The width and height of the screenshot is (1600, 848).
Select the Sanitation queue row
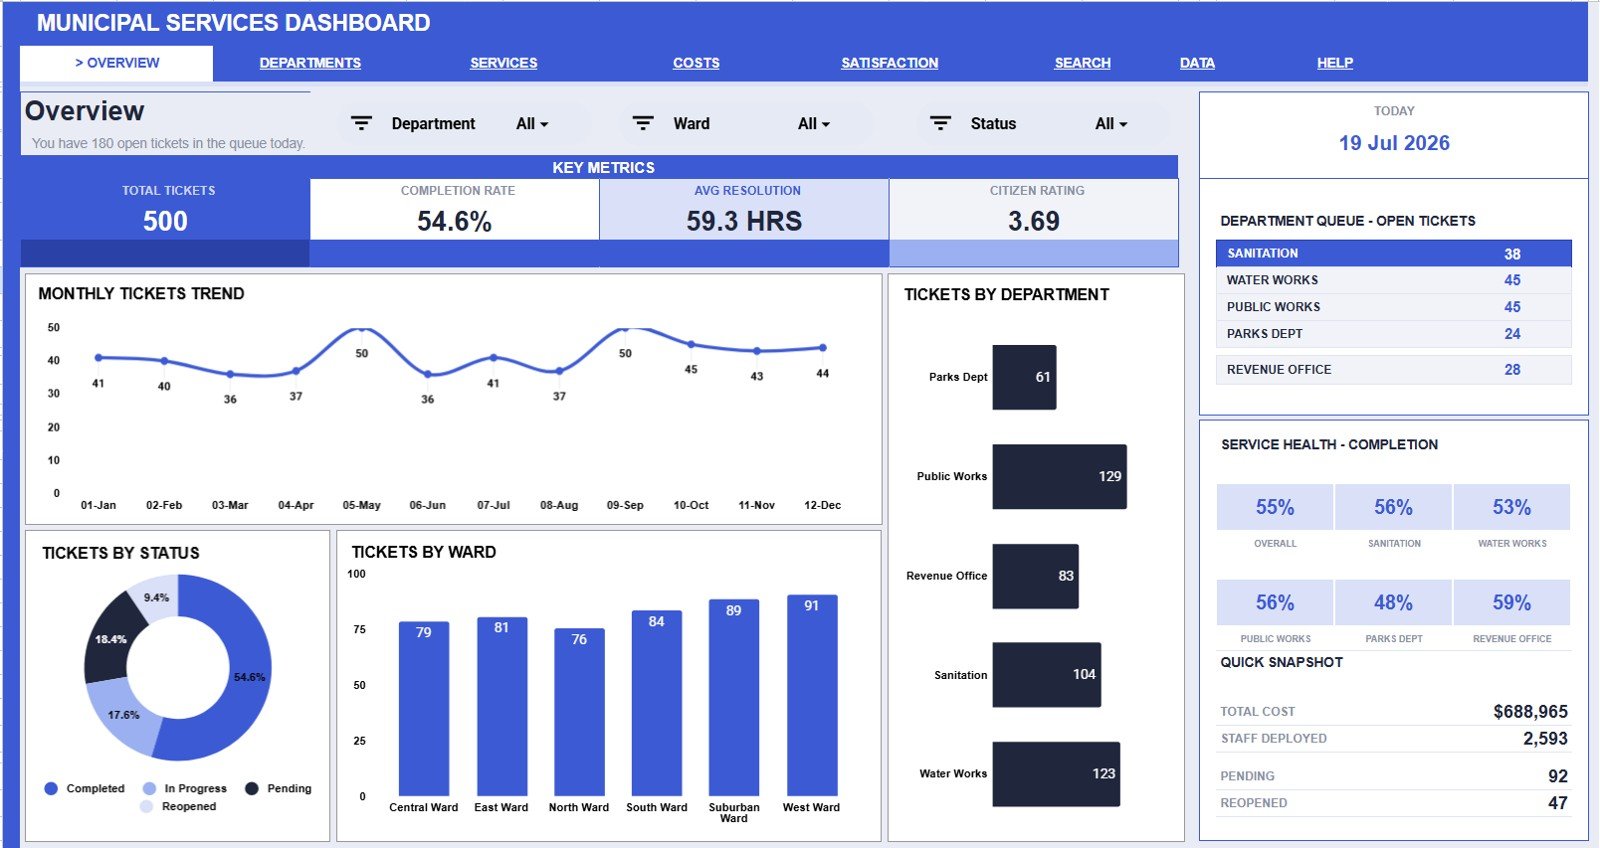point(1393,253)
